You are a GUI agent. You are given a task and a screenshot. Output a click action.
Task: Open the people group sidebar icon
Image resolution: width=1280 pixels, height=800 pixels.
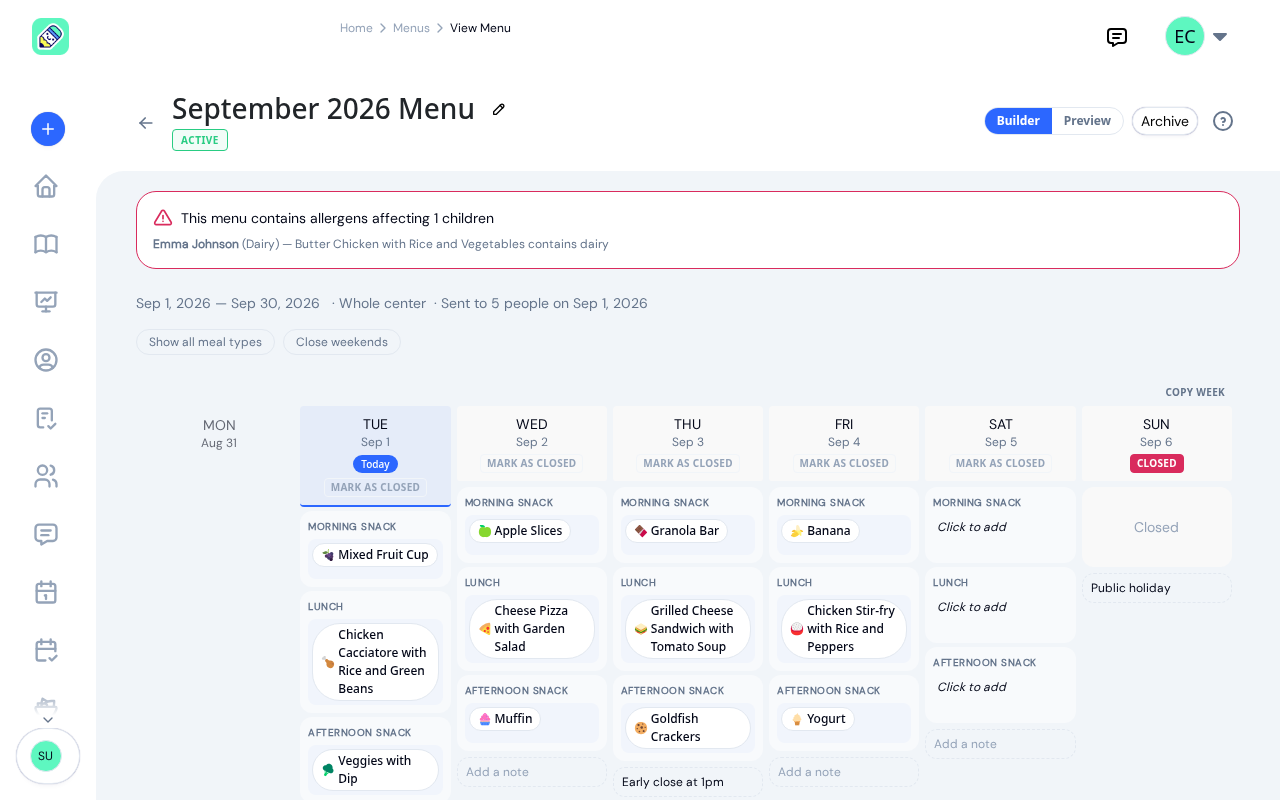[x=46, y=476]
